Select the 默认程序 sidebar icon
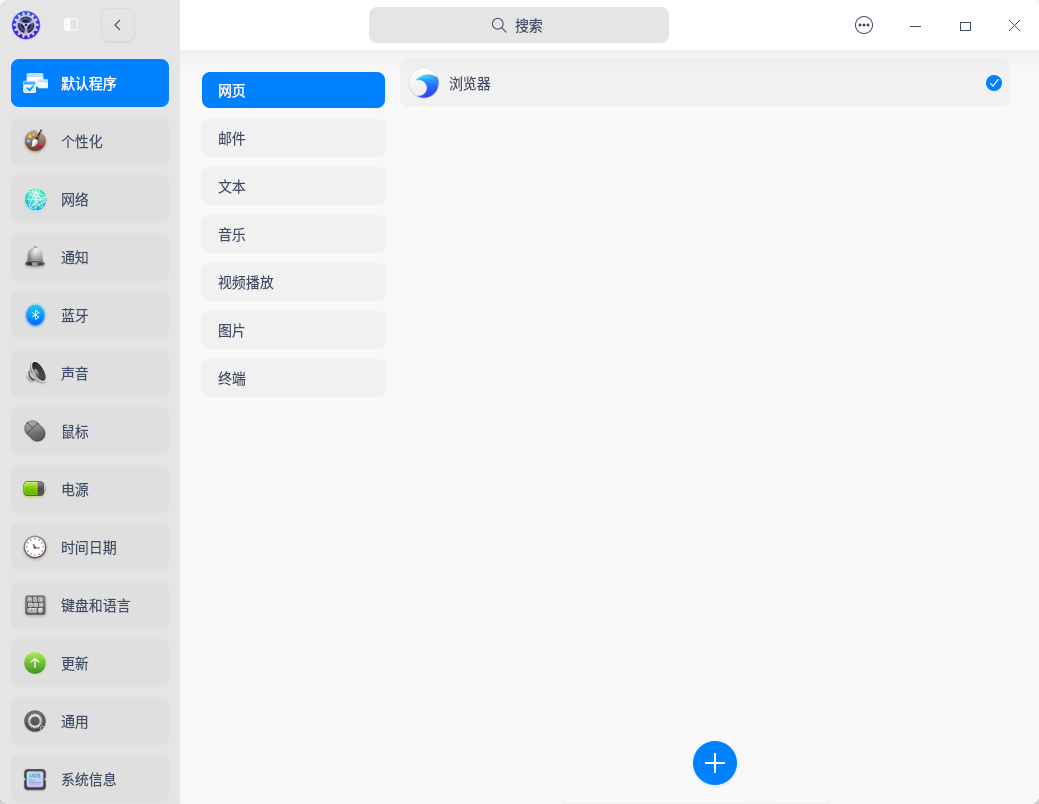 35,84
